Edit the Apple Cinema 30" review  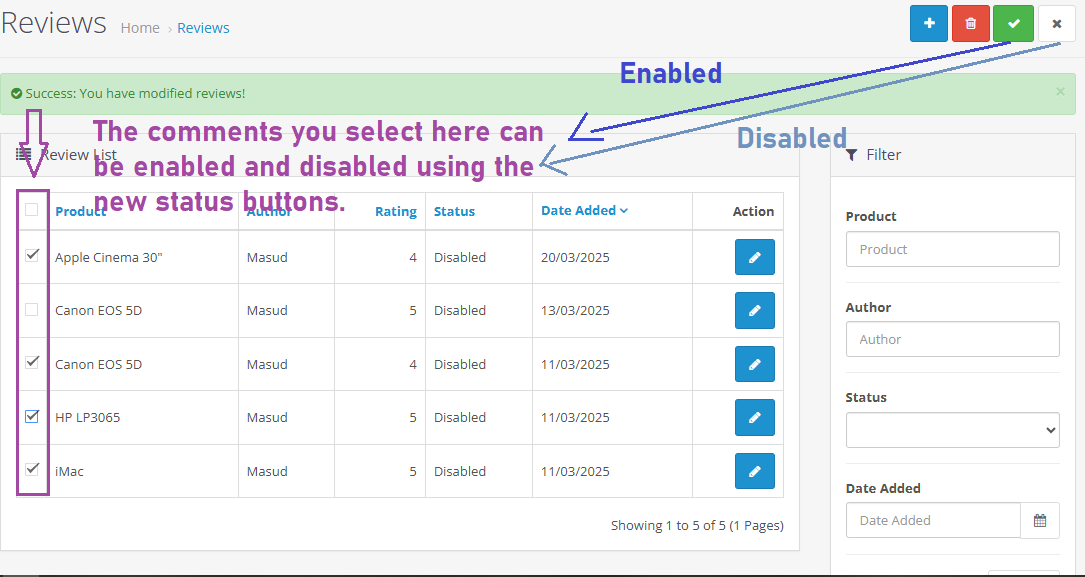point(754,257)
